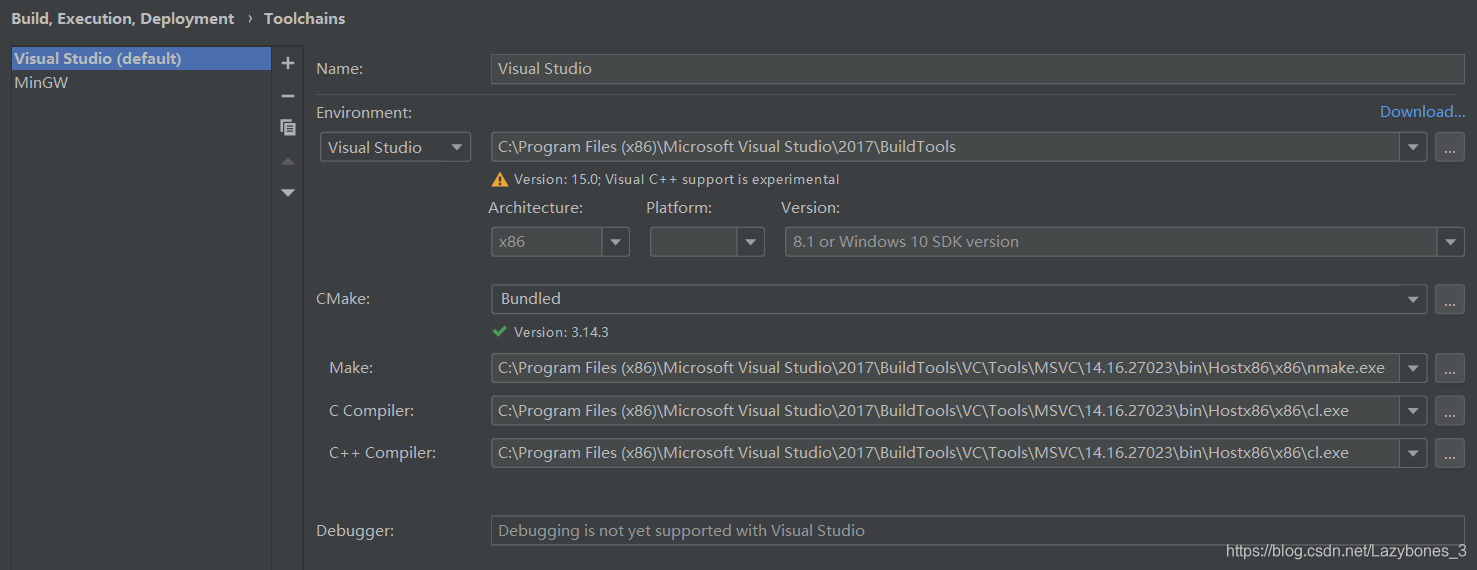This screenshot has width=1477, height=570.
Task: Add a new toolchain with plus icon
Action: tap(288, 63)
